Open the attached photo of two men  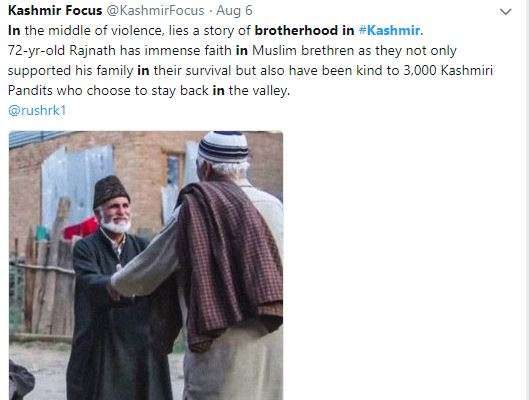pyautogui.click(x=146, y=265)
